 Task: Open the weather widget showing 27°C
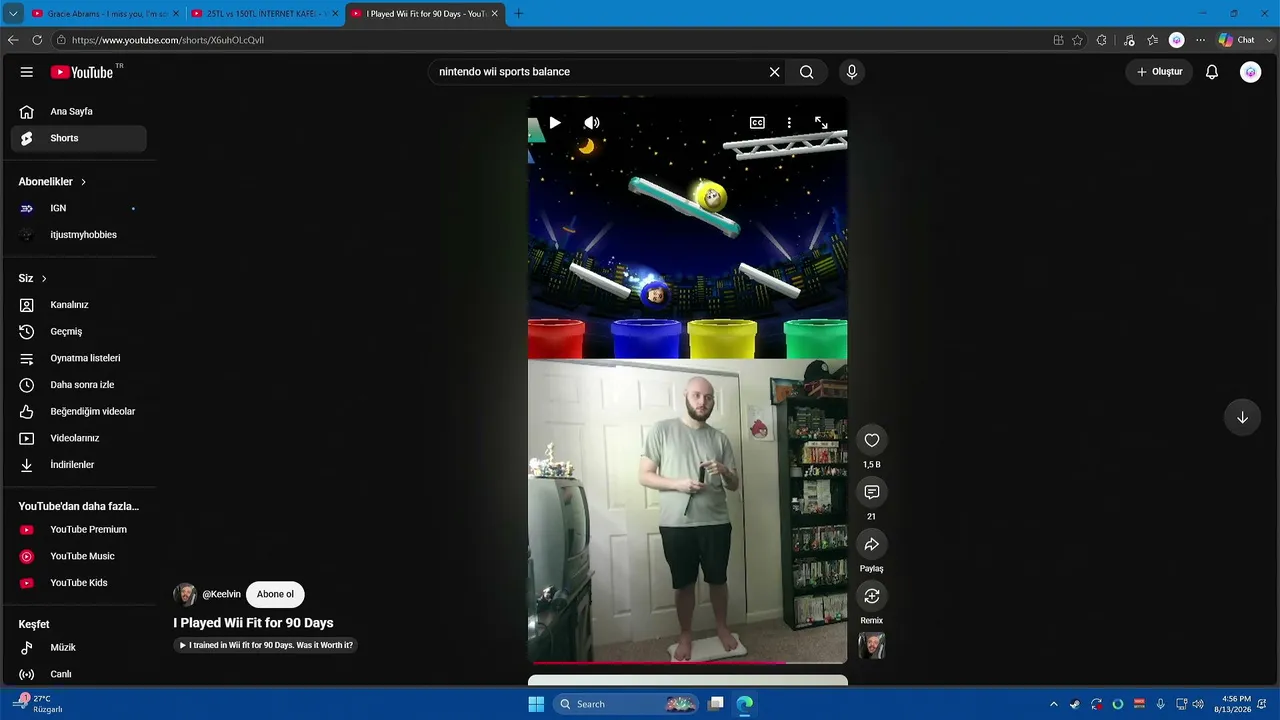click(39, 704)
